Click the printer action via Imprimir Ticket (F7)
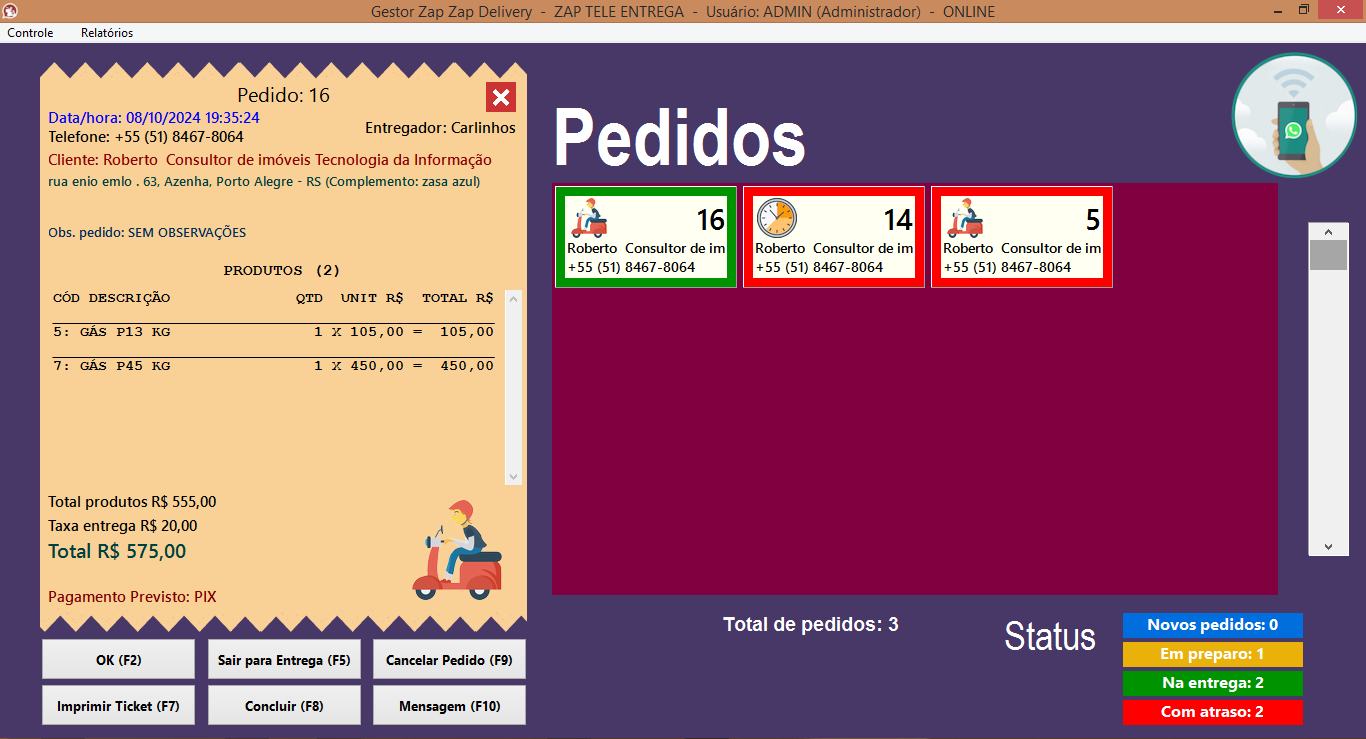Screen dimensions: 1366x739 (118, 705)
